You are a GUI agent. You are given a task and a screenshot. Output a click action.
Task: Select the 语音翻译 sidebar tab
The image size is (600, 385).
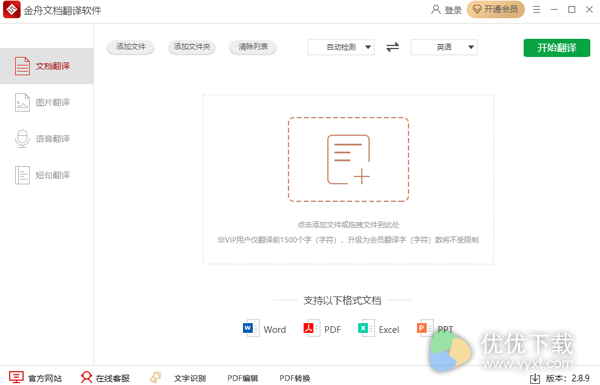[x=47, y=139]
